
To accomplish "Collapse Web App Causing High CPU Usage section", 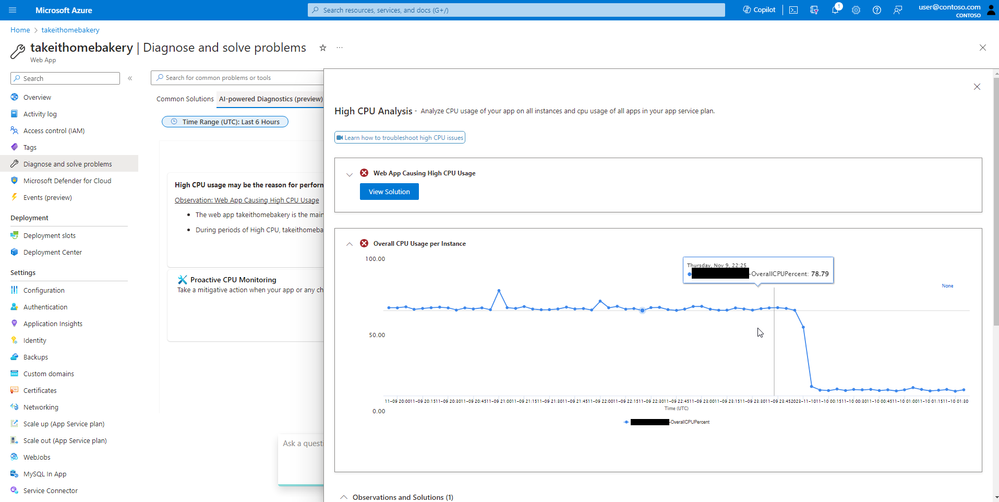I will (349, 173).
